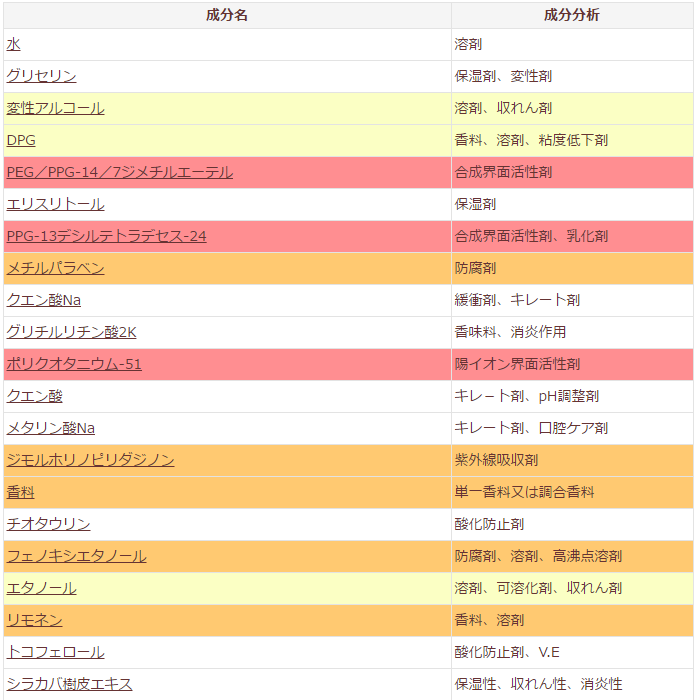This screenshot has height=700, width=697.
Task: Click the キレート剤、pH調整剤 cell
Action: (572, 396)
